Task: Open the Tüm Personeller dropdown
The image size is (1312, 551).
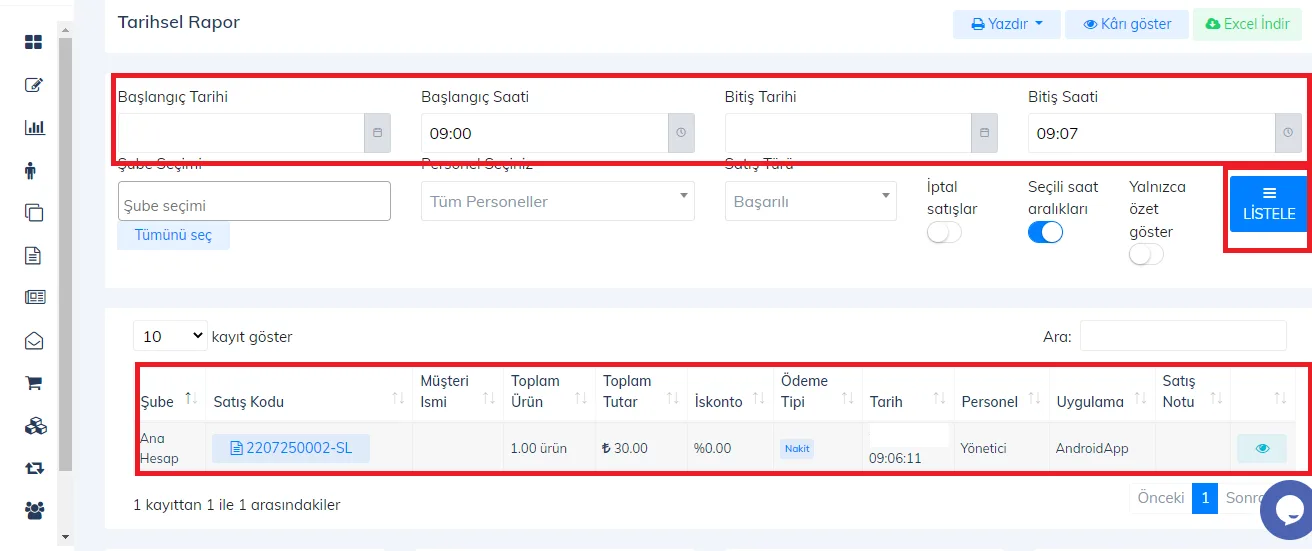Action: [558, 201]
